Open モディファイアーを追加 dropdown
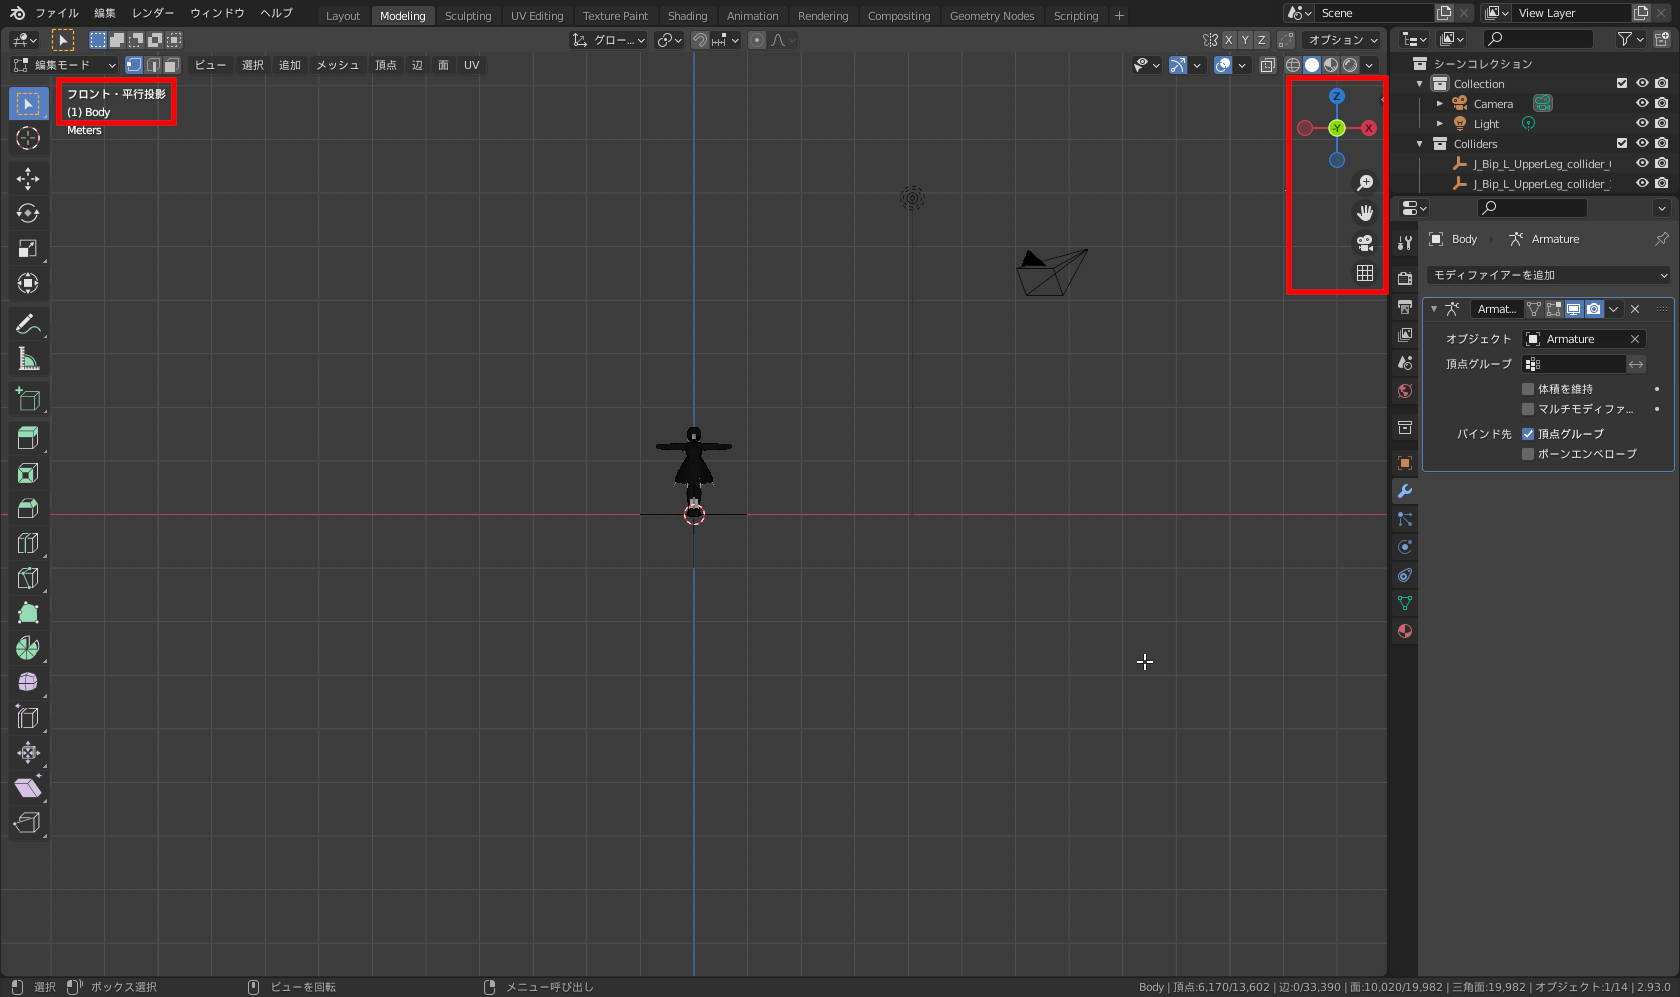This screenshot has height=997, width=1680. 1549,275
